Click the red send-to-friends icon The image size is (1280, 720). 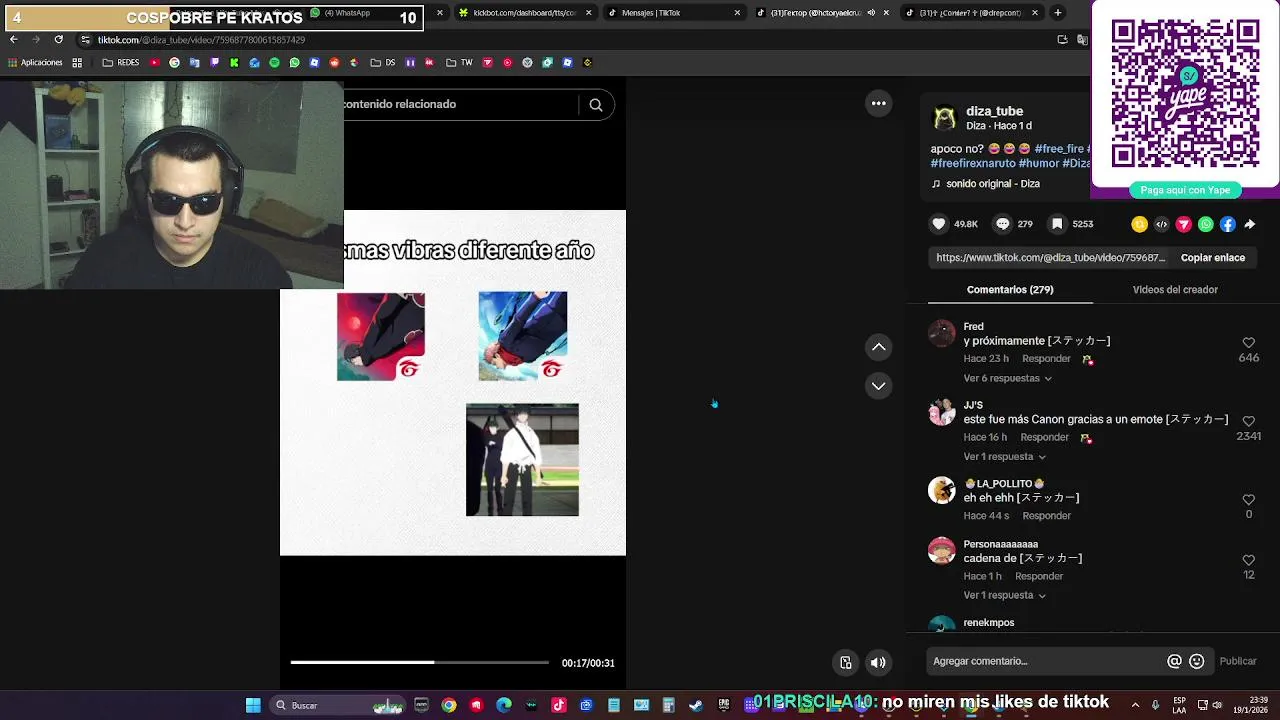click(x=1183, y=224)
